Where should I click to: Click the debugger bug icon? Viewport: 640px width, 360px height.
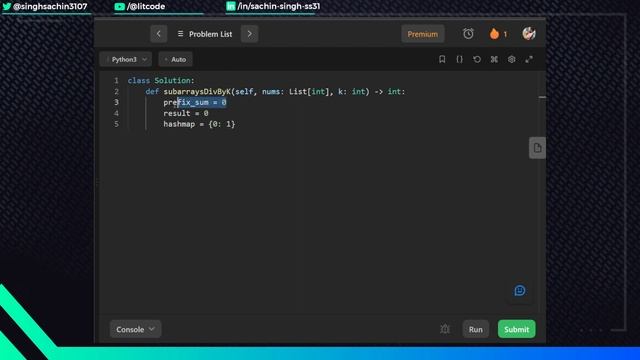coord(445,329)
